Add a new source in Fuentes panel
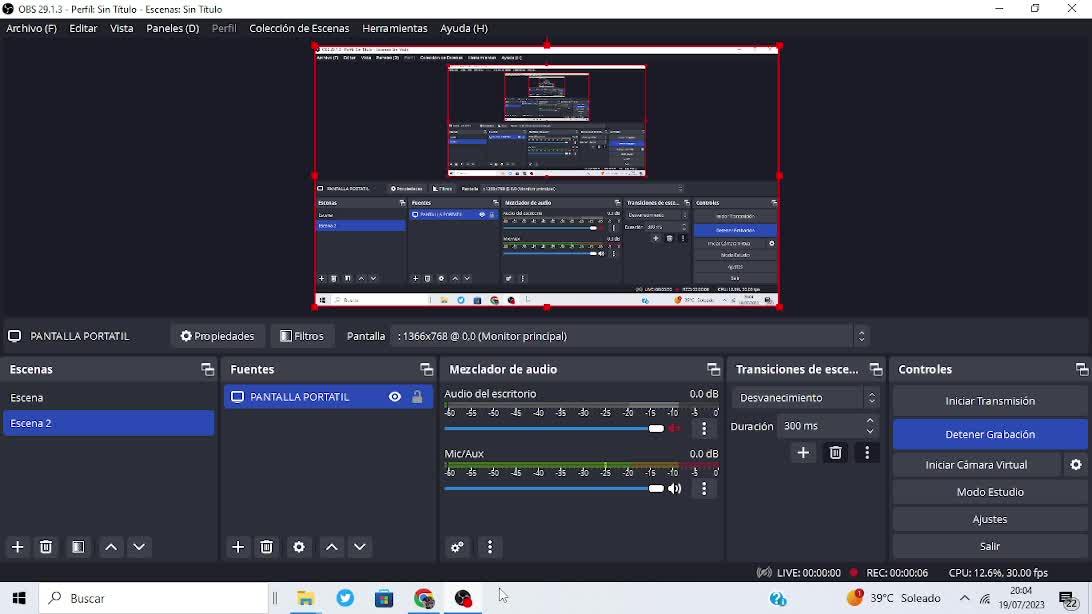The height and width of the screenshot is (614, 1092). click(x=238, y=547)
